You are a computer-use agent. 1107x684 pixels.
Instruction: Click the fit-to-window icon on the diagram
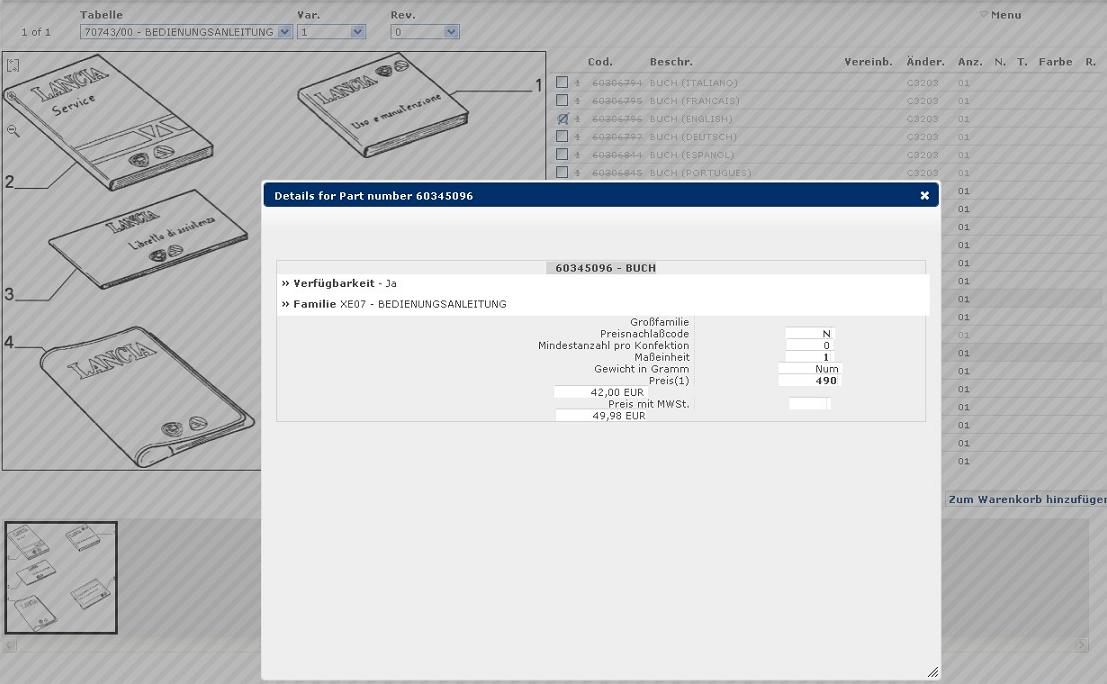click(13, 66)
